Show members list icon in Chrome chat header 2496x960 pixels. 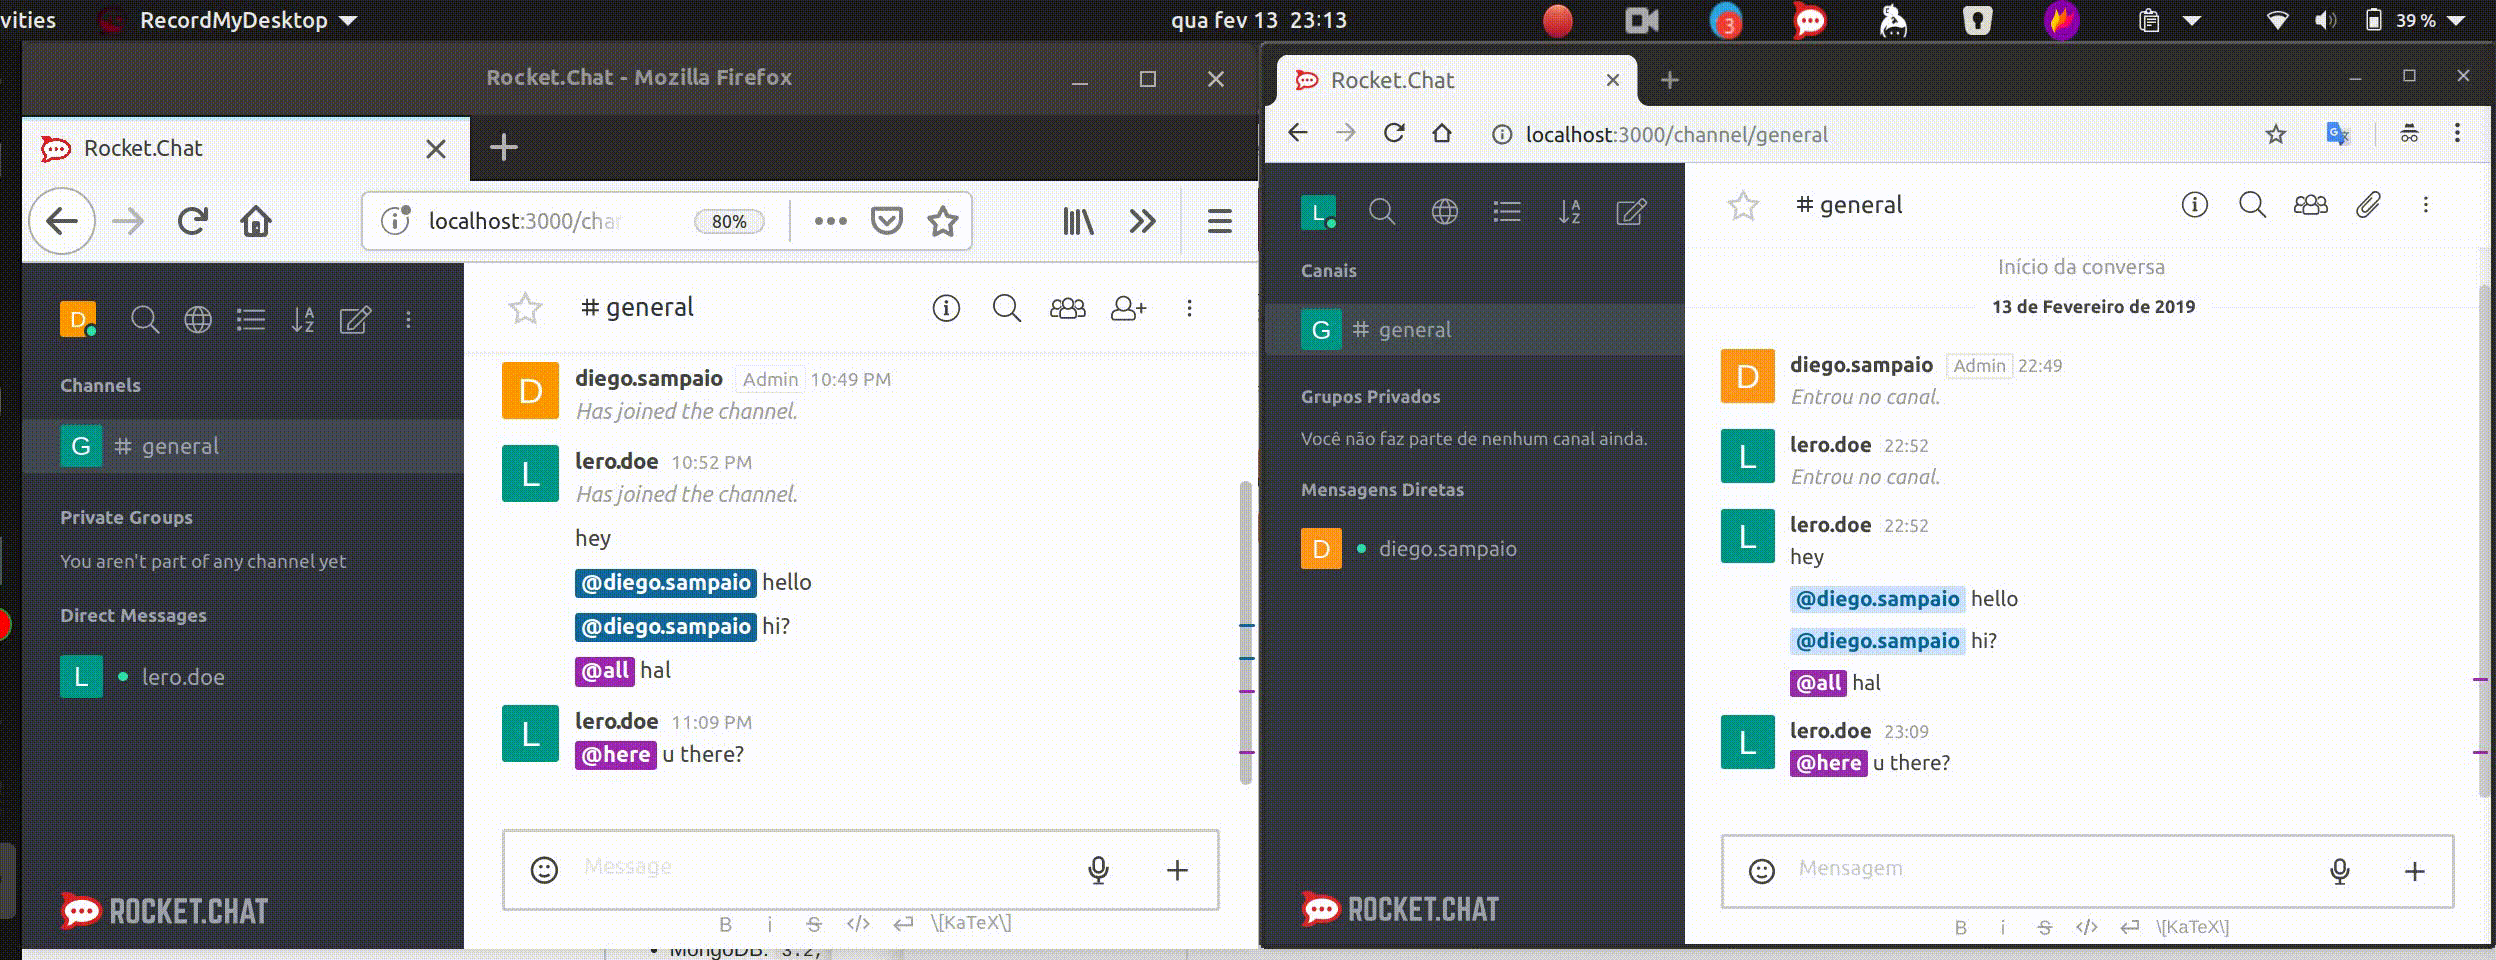(2310, 205)
